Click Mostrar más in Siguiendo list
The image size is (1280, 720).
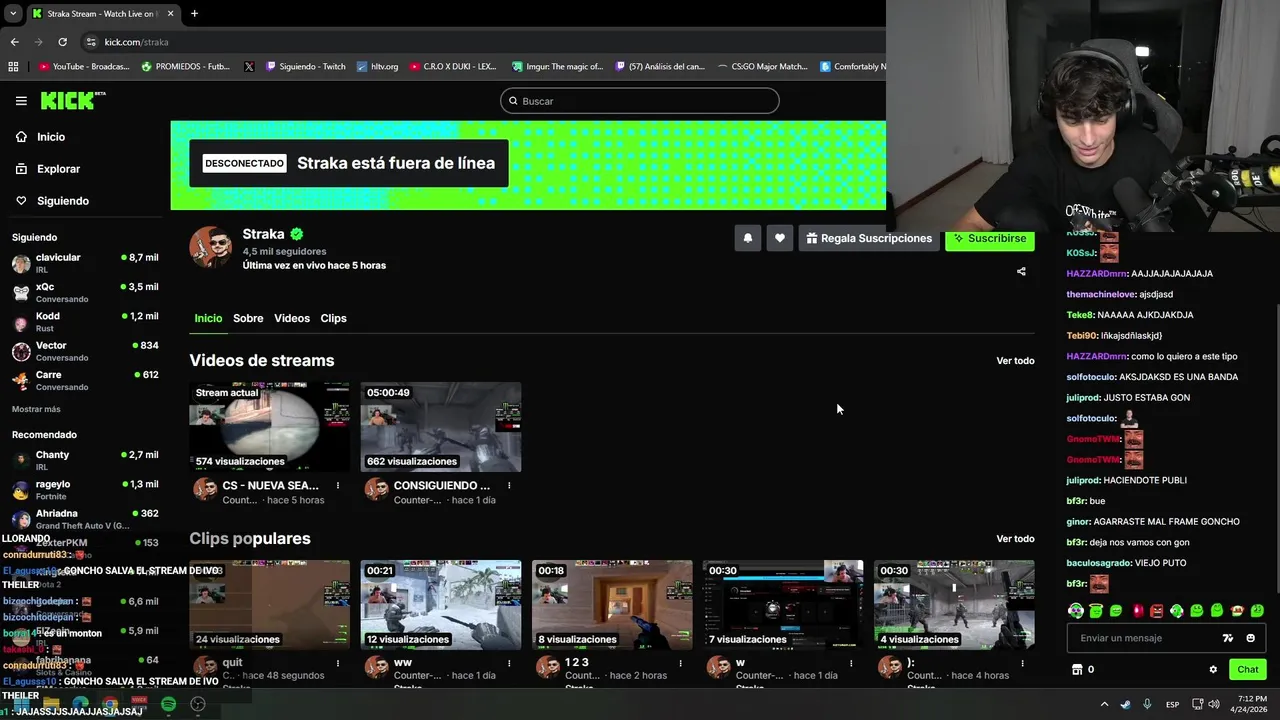[x=36, y=409]
